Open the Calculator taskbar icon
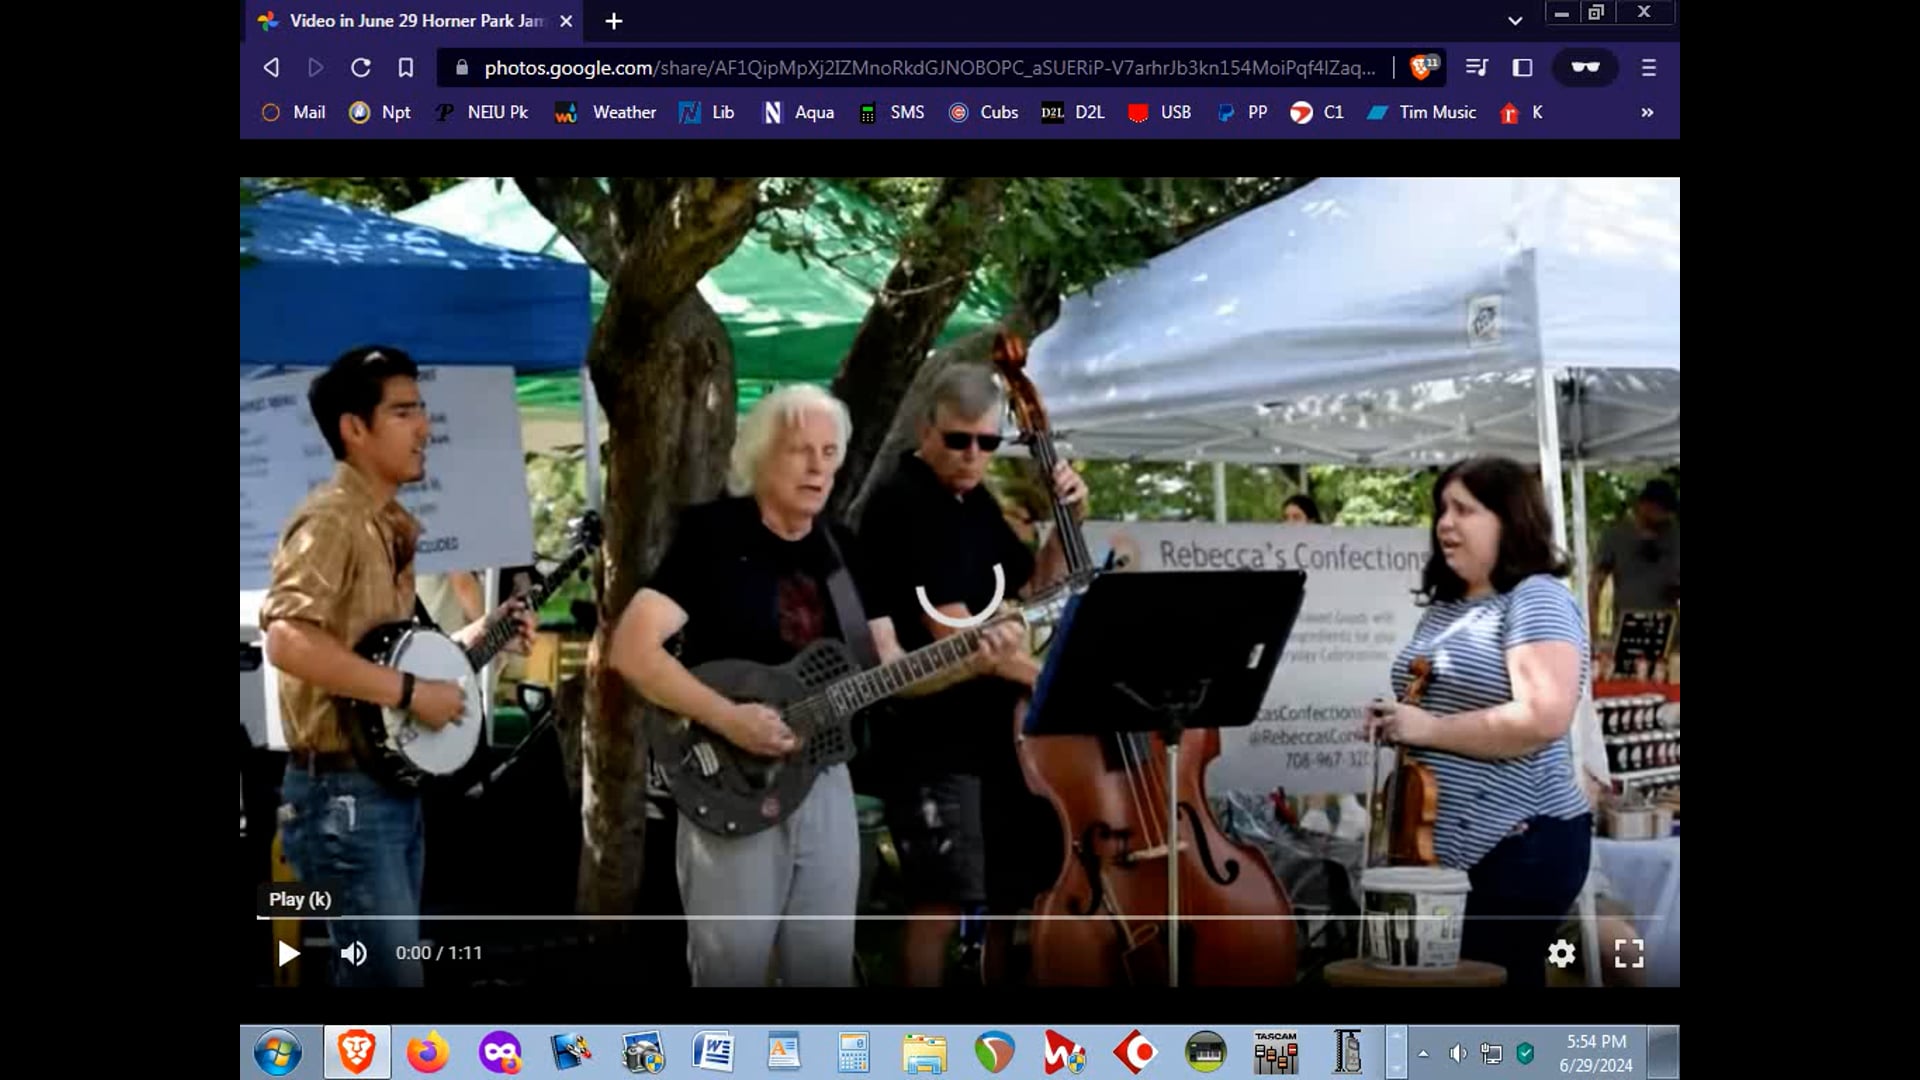1920x1080 pixels. click(853, 1052)
